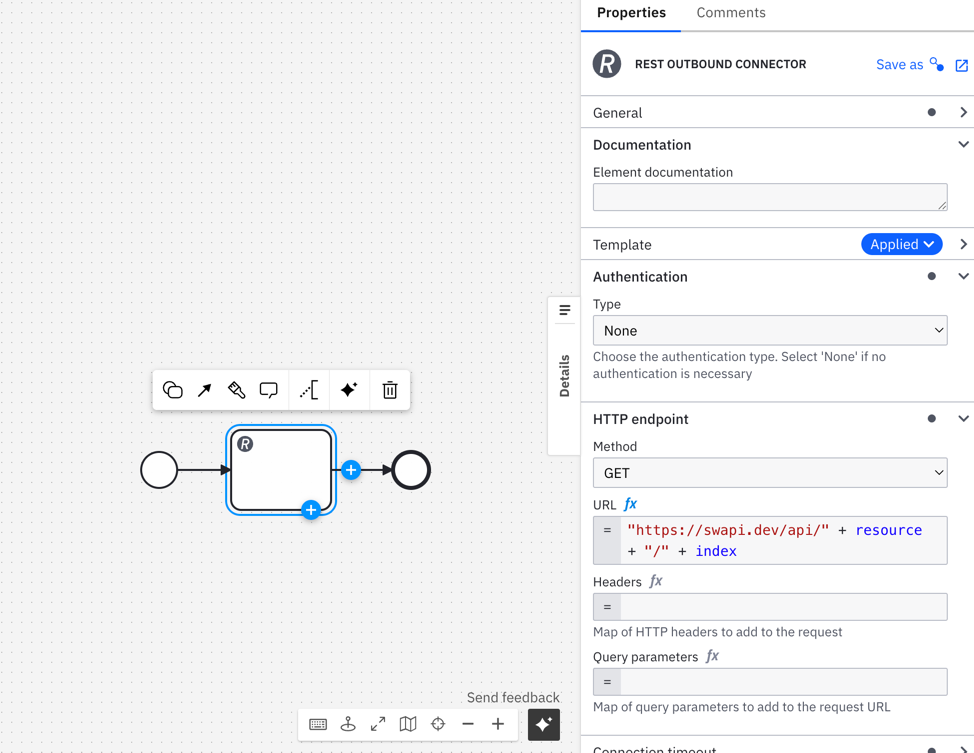
Task: Open the Method dropdown showing GET
Action: [769, 472]
